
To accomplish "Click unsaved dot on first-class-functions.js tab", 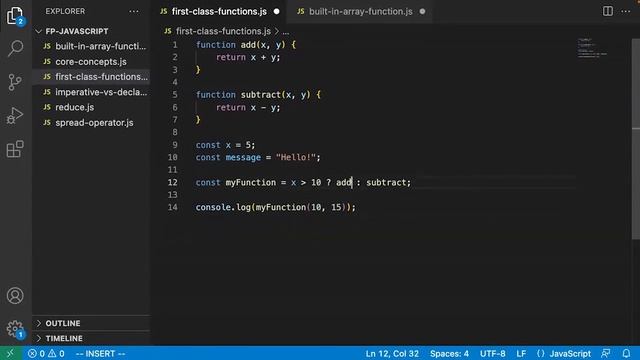I will click(277, 11).
